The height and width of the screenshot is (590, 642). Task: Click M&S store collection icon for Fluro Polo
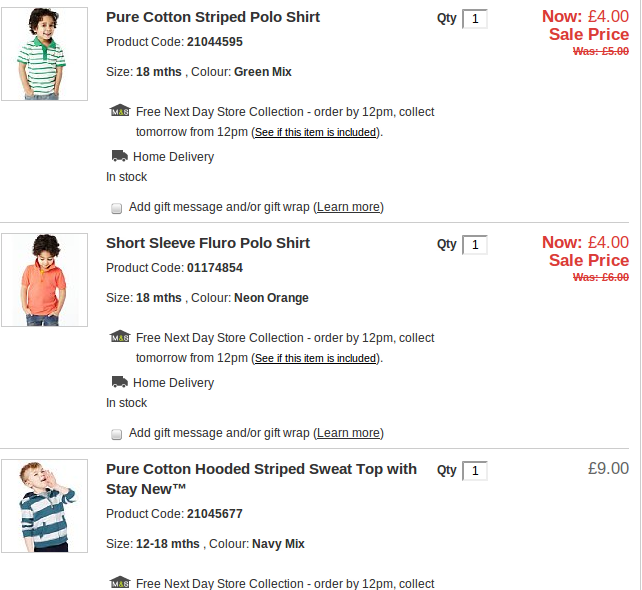pos(119,337)
